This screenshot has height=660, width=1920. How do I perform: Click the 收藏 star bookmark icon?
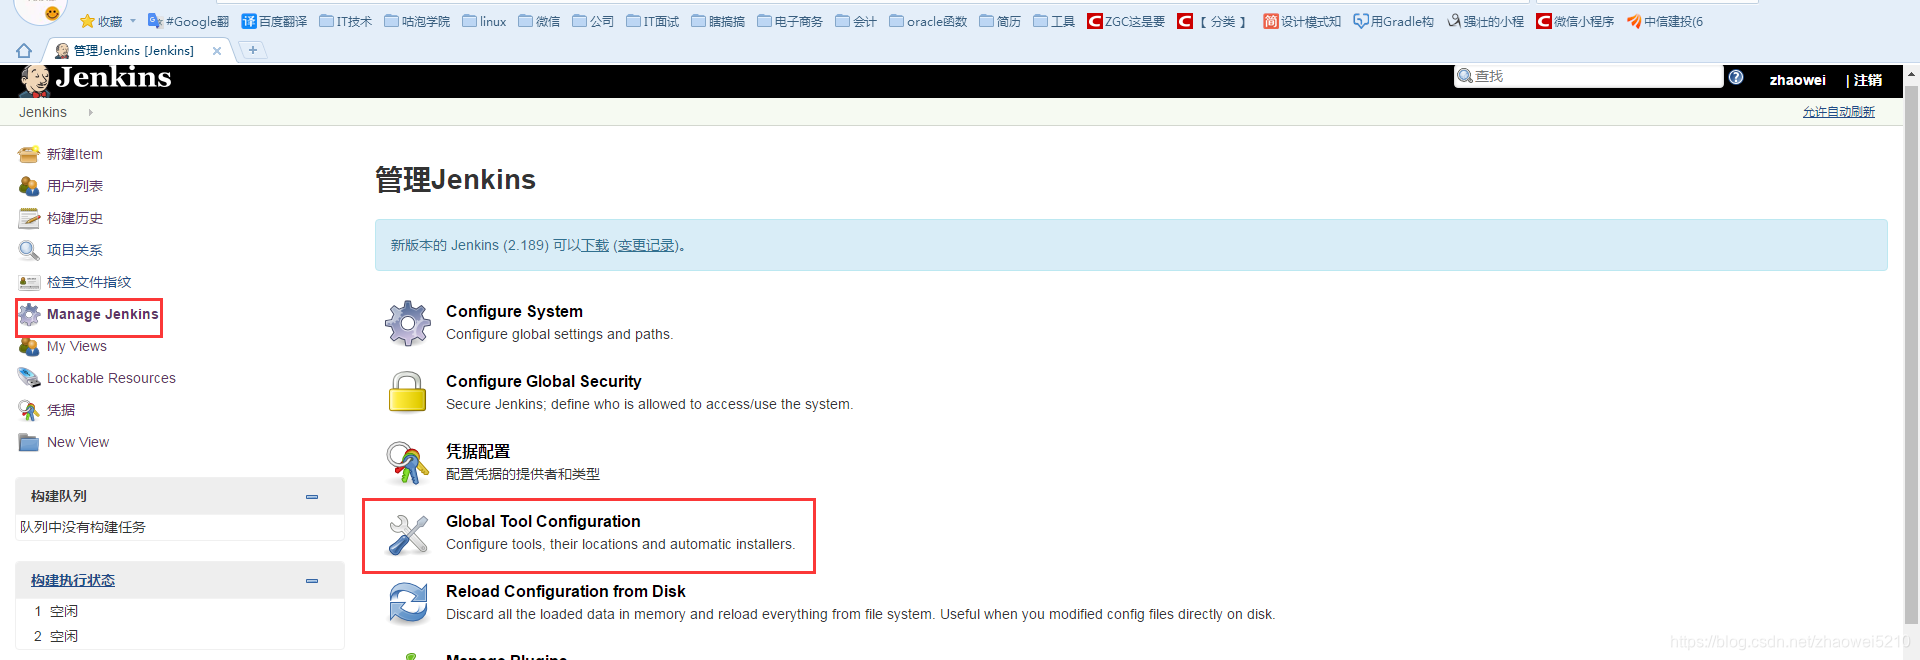click(87, 21)
